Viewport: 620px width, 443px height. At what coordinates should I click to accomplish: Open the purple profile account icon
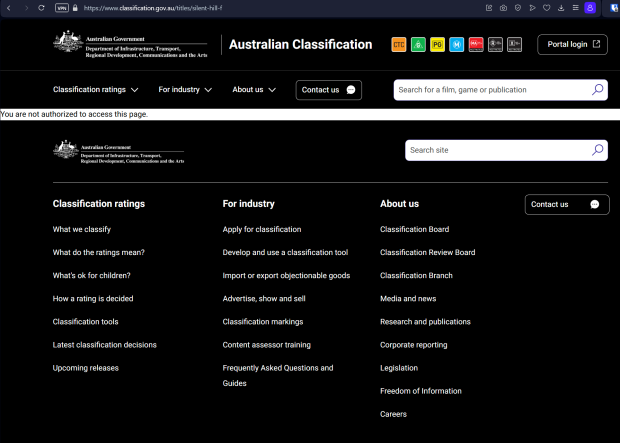[590, 8]
